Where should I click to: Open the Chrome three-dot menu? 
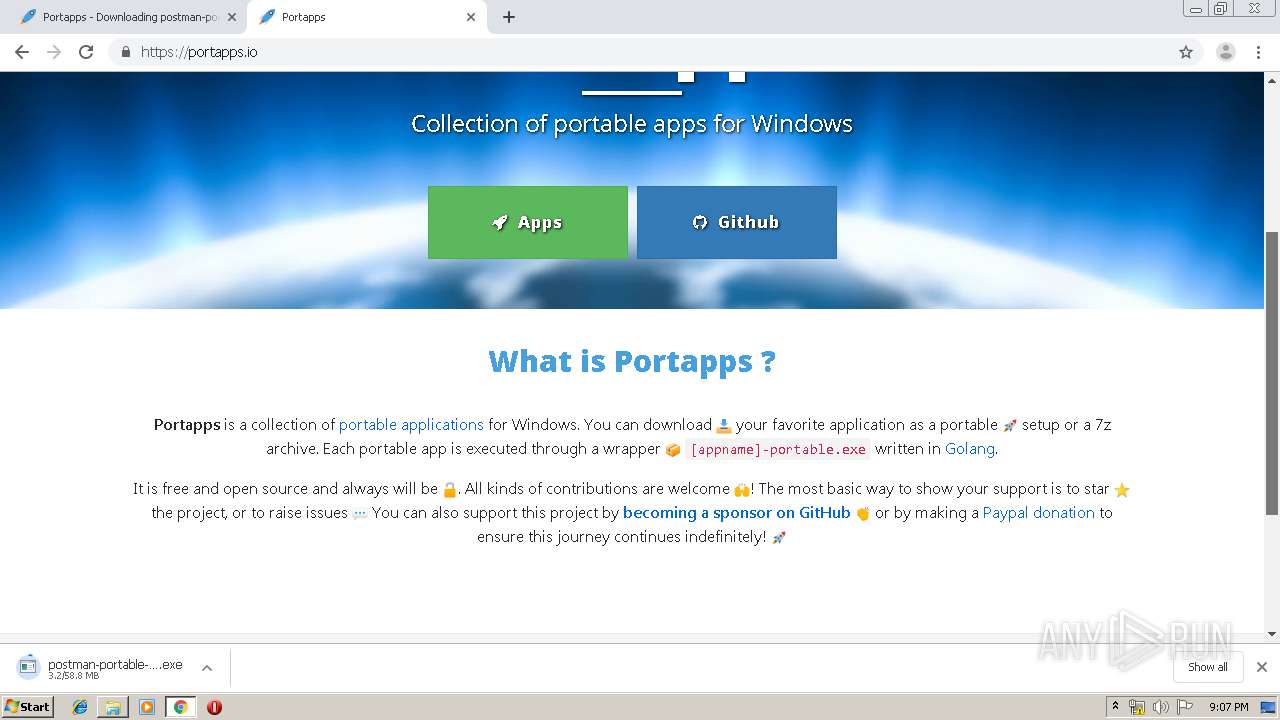[1259, 52]
